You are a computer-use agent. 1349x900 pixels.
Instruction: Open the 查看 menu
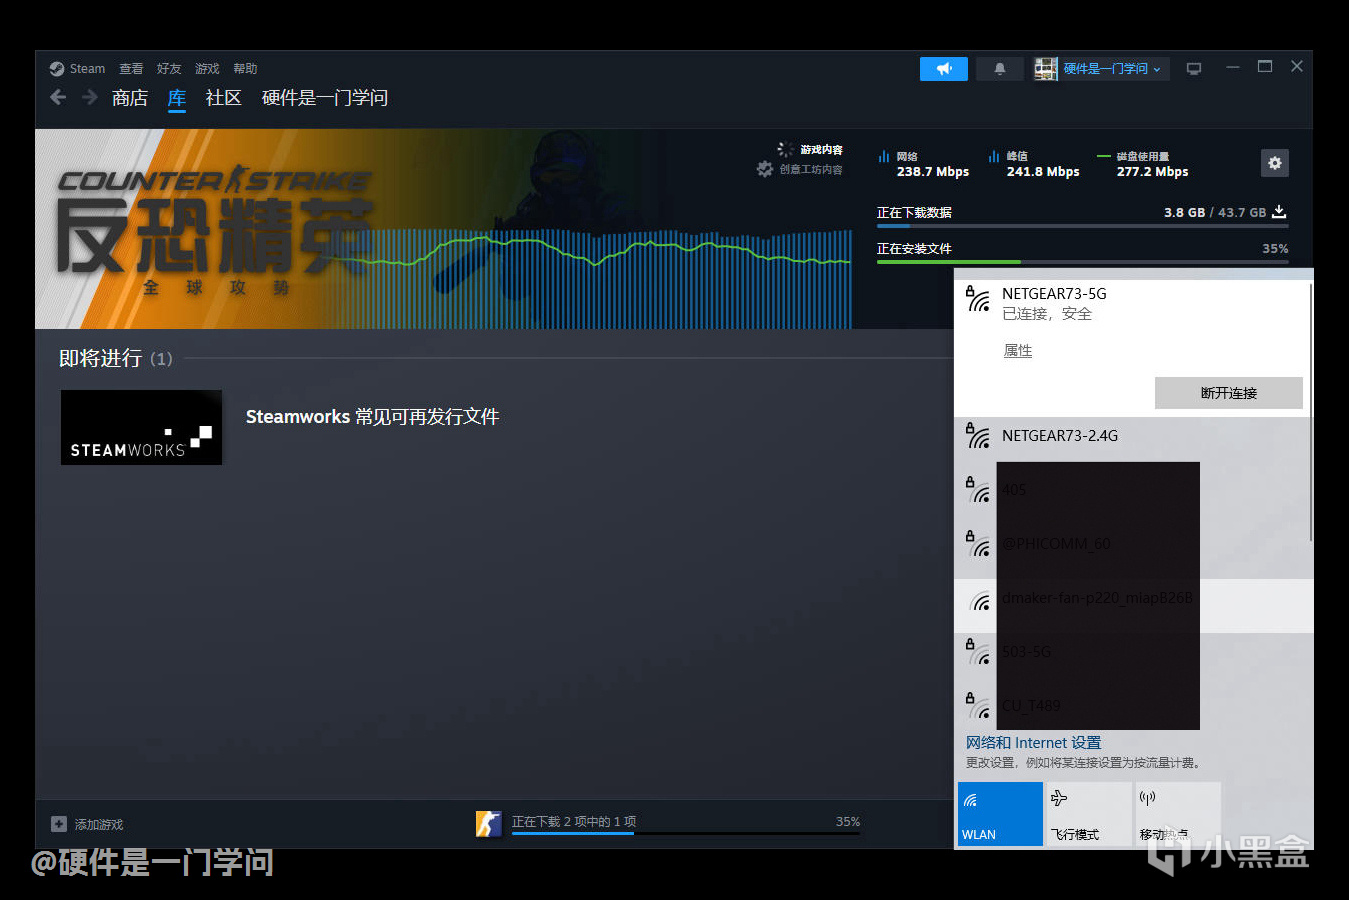[131, 69]
